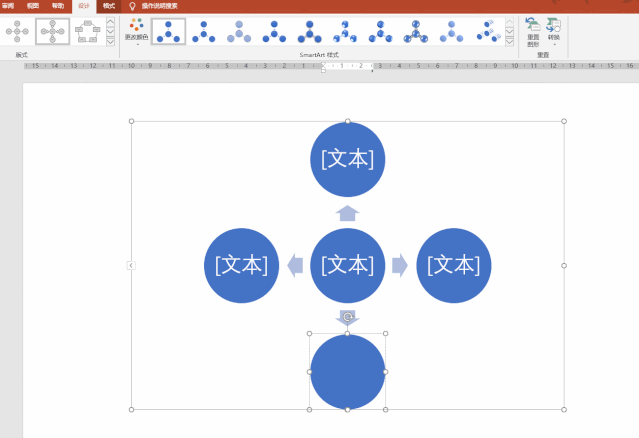Select the upward arrow shape
The height and width of the screenshot is (438, 639).
click(x=348, y=213)
